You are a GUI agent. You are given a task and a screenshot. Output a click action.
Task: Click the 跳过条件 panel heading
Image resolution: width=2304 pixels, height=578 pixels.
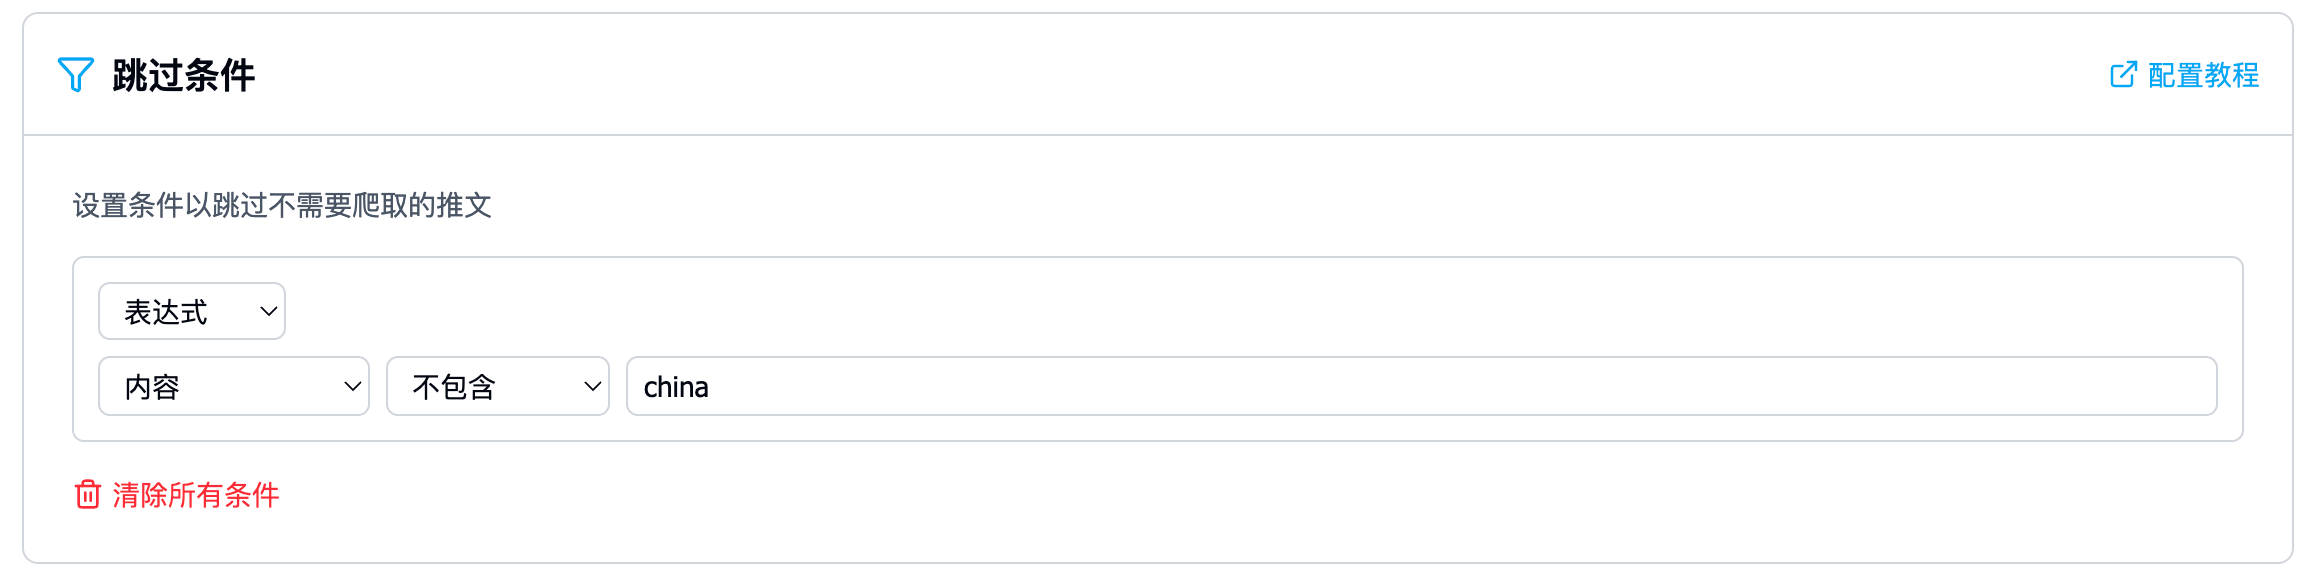coord(184,75)
